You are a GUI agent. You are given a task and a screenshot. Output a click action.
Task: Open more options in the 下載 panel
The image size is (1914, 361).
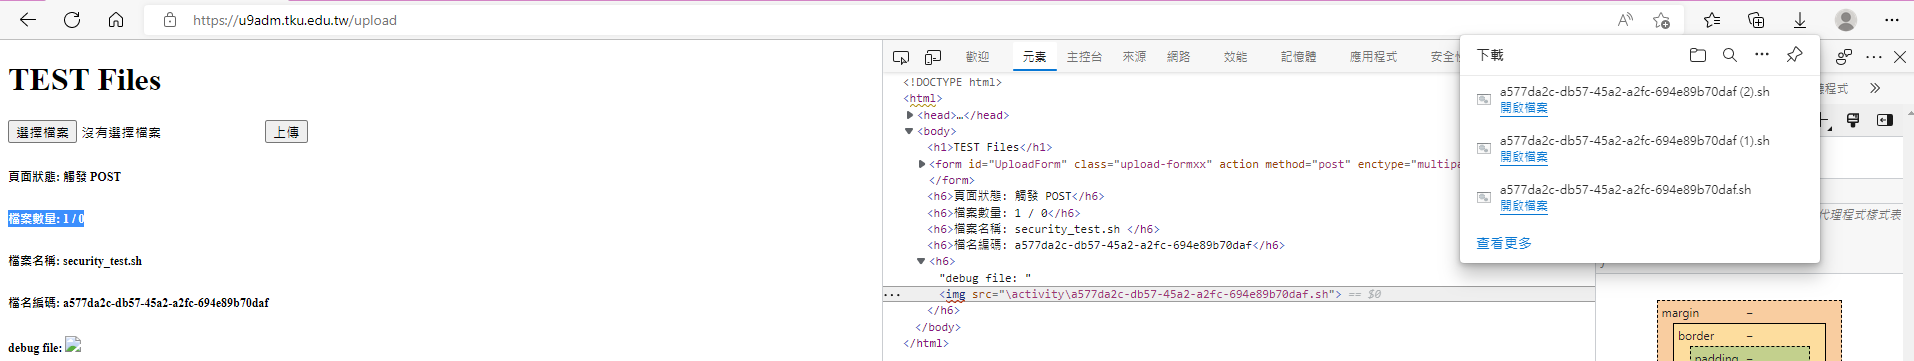tap(1762, 55)
